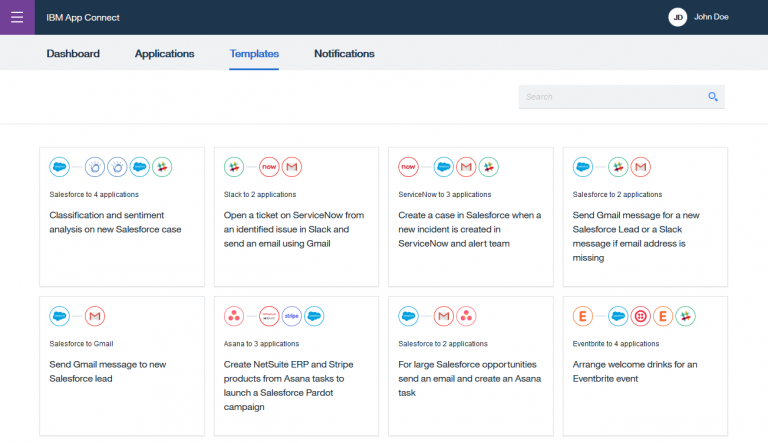Screen dimensions: 768x443
Task: Click Salesforce icon in ServiceNow to 3 applications card
Action: click(443, 167)
